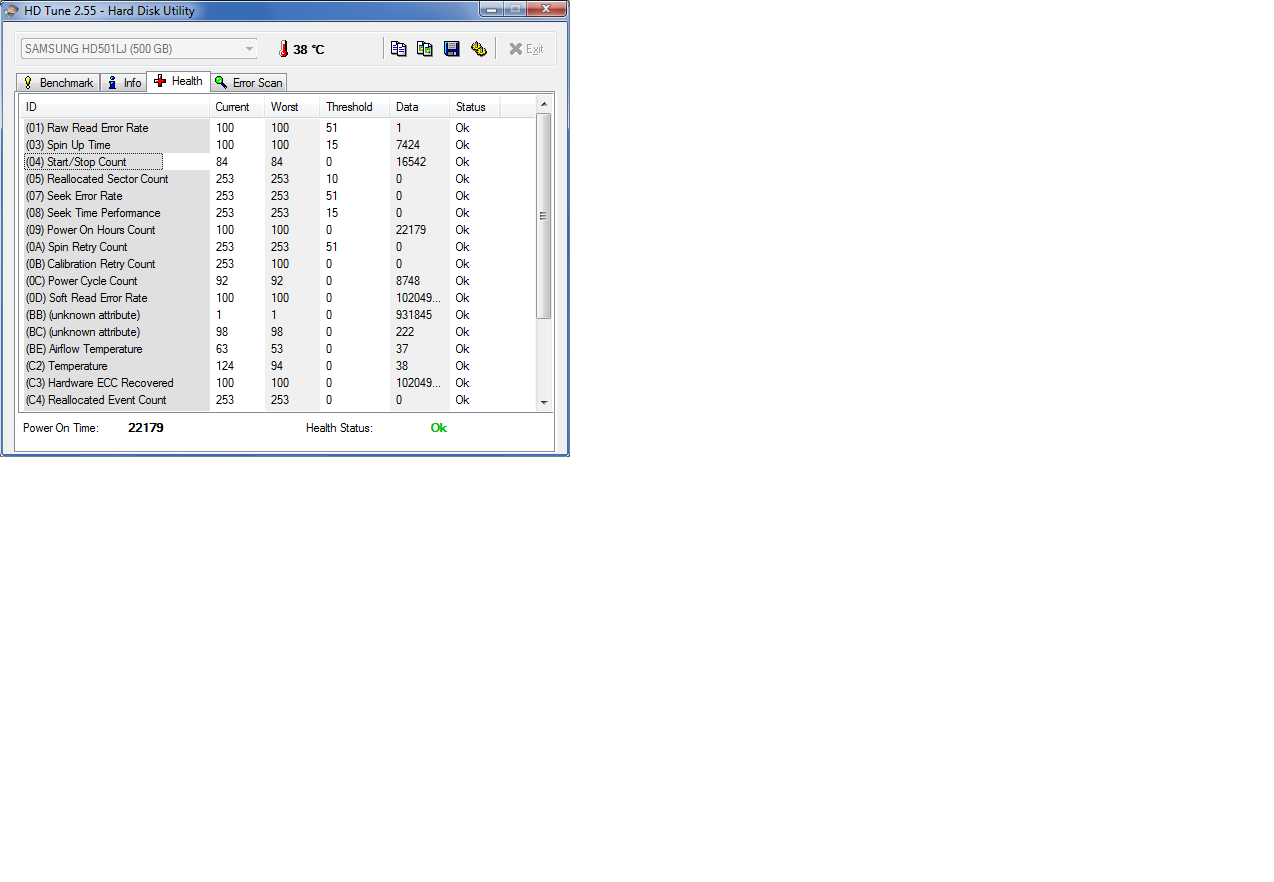This screenshot has width=1274, height=882.
Task: Click the copy screenshot to clipboard icon
Action: coord(425,49)
